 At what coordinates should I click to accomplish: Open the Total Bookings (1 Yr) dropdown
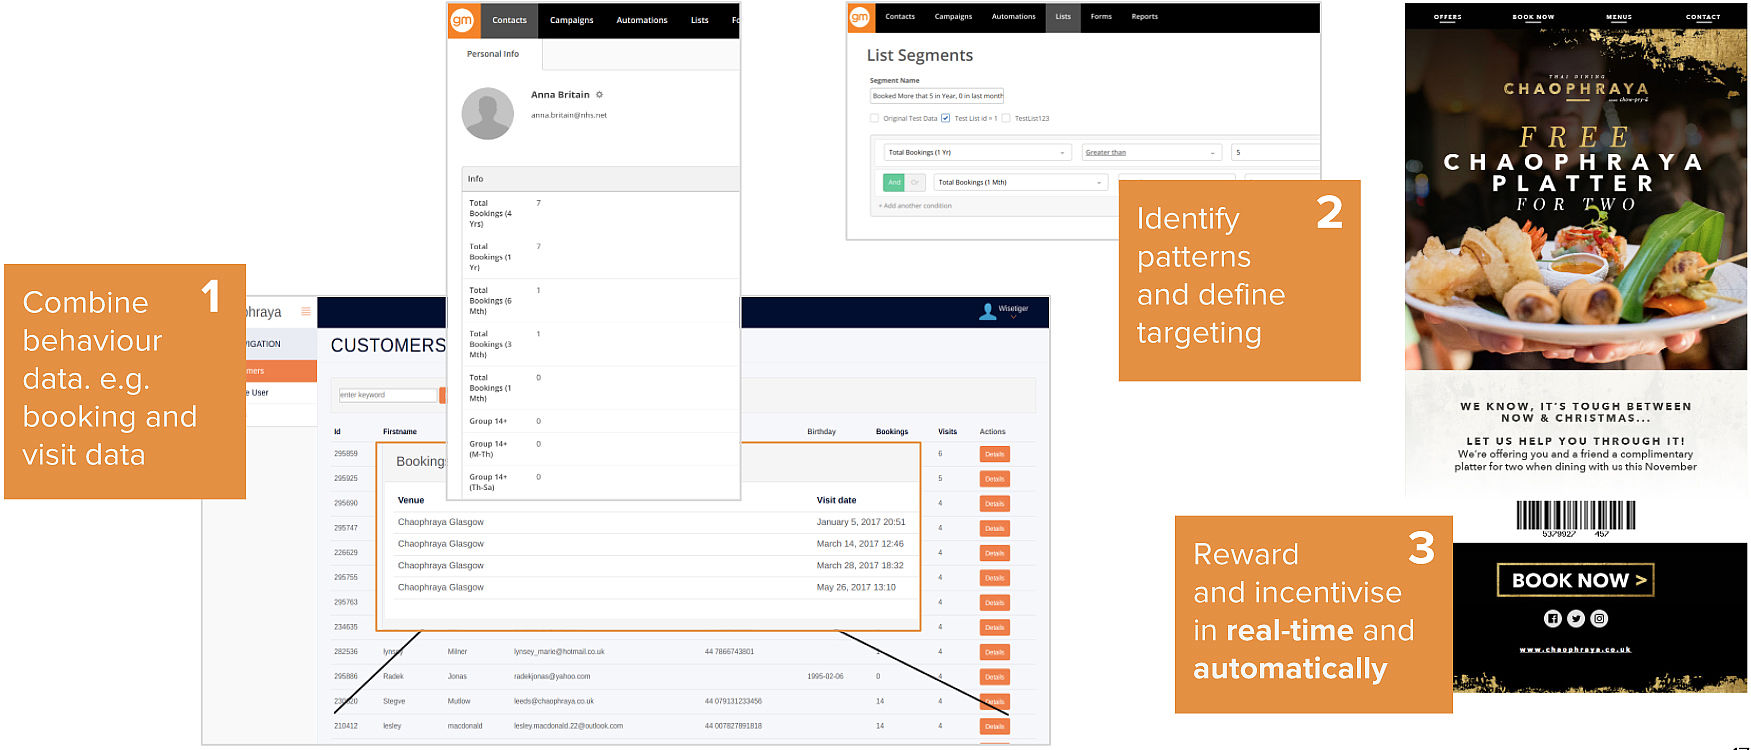(977, 153)
